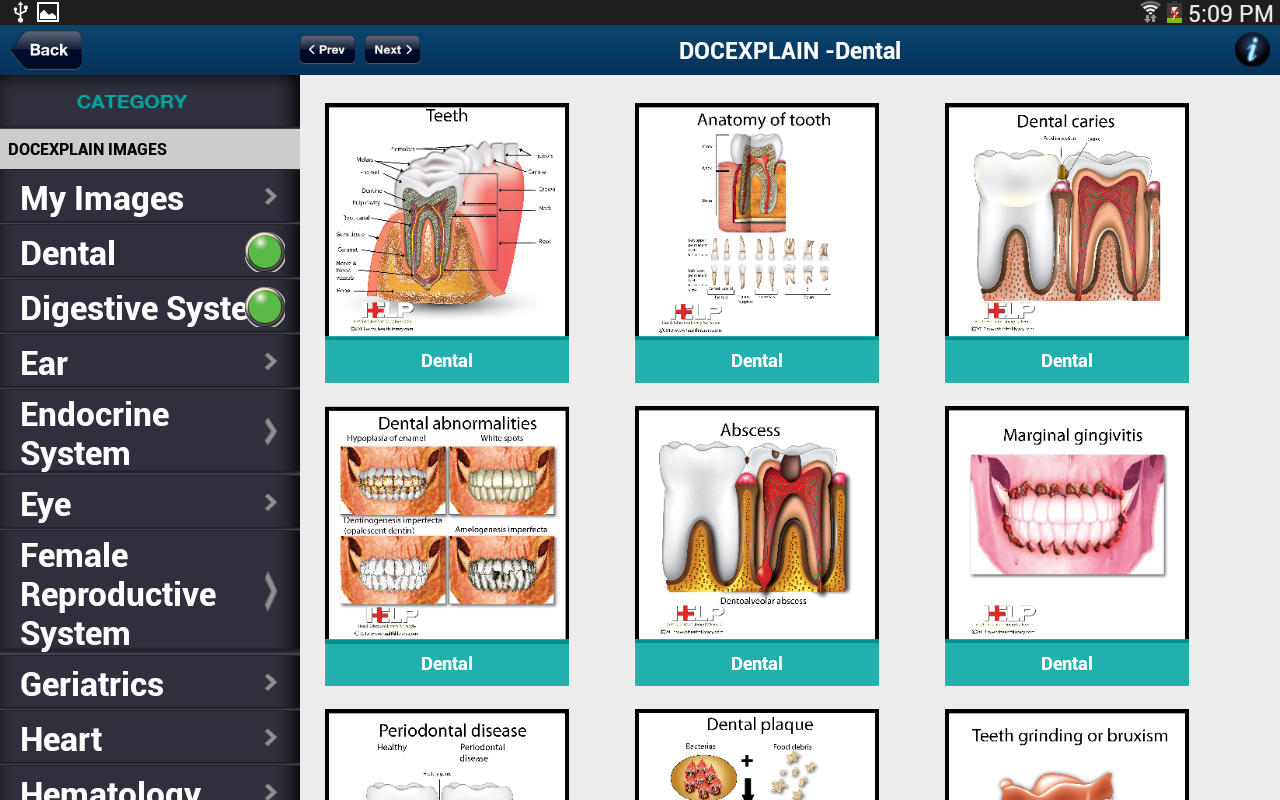
Task: Tap Dental label under Marginal gingivitis
Action: pos(1067,664)
